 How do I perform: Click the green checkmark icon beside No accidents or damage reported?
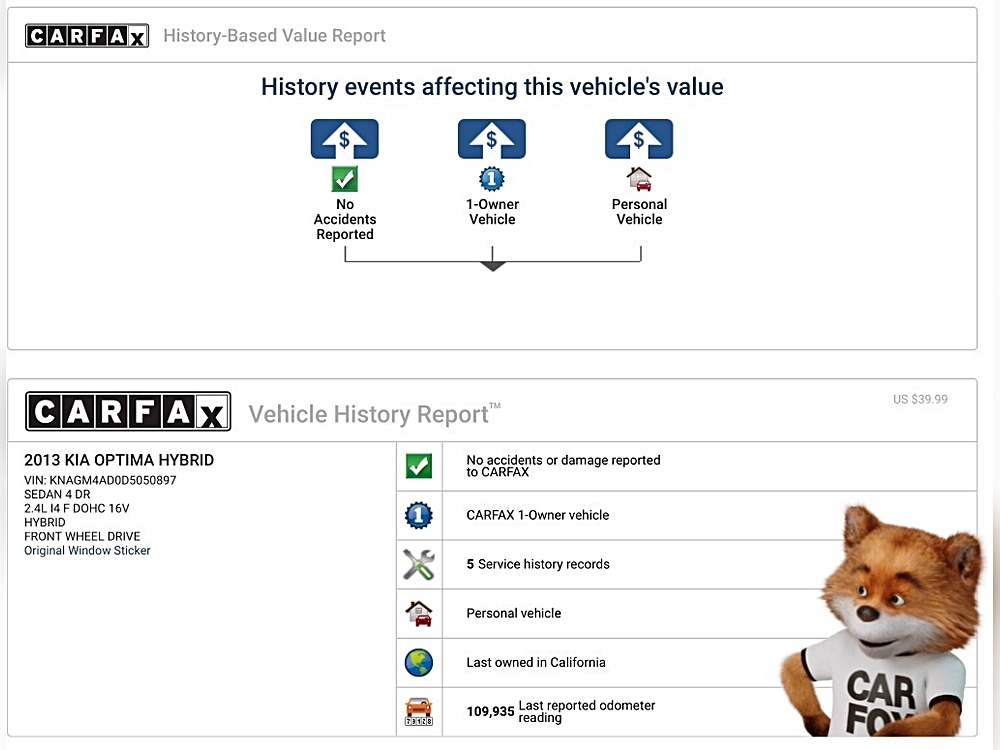[x=418, y=466]
